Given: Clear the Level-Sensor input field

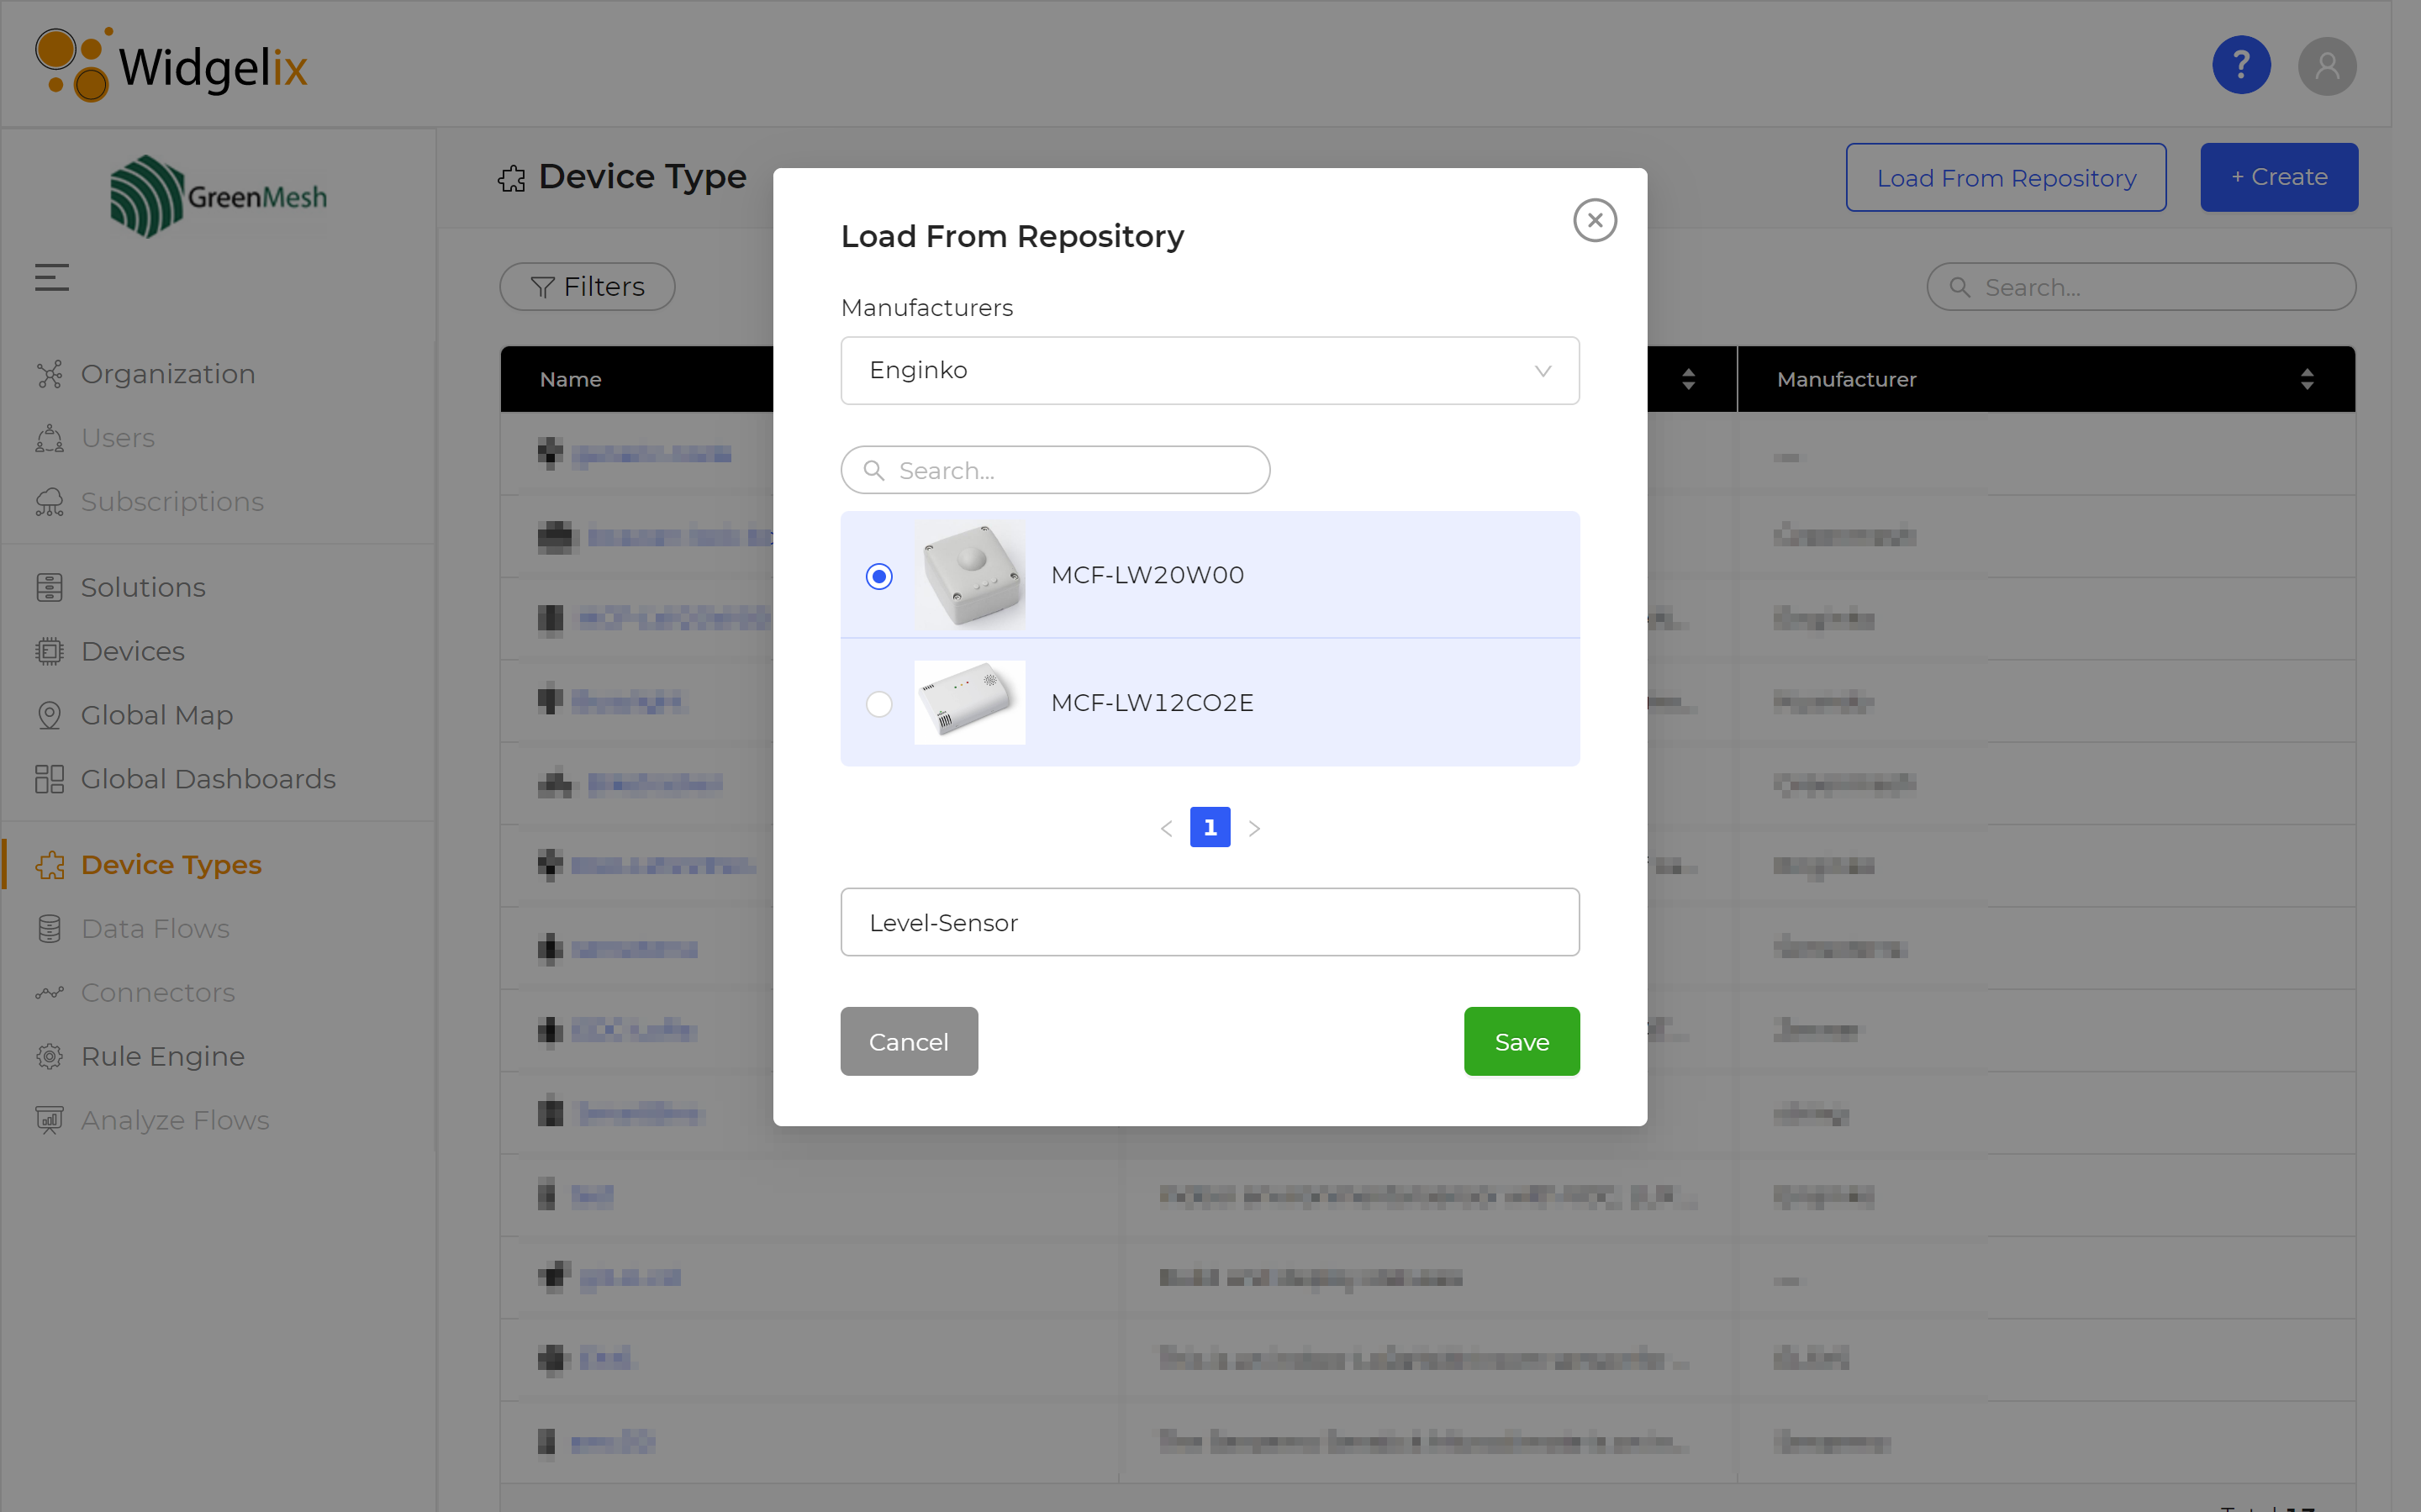Looking at the screenshot, I should pyautogui.click(x=1209, y=921).
